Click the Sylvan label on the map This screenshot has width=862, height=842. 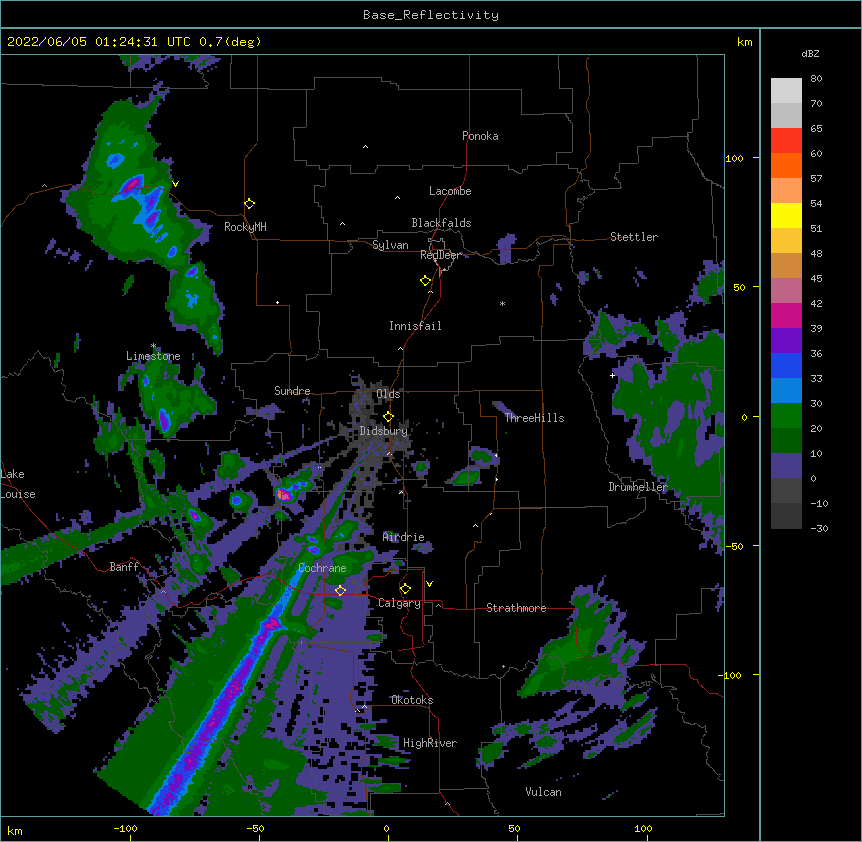(390, 245)
